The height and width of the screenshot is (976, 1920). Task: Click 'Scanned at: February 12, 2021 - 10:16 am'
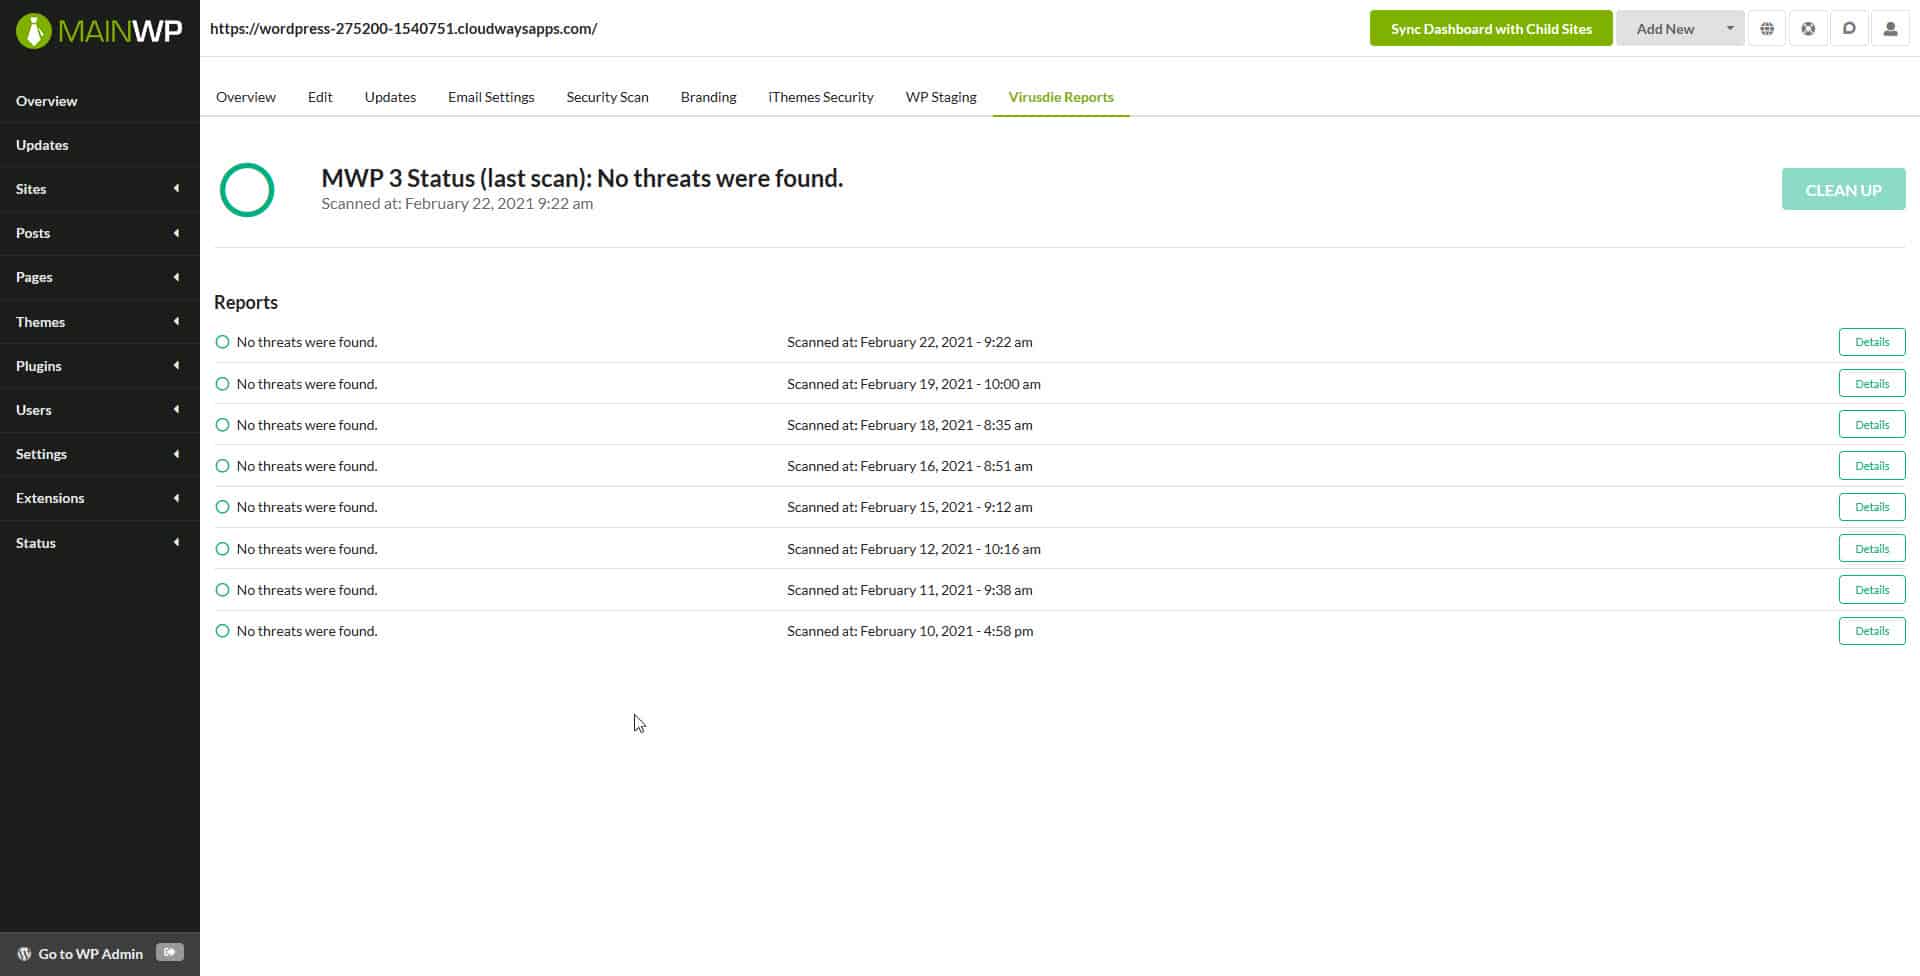pos(914,549)
